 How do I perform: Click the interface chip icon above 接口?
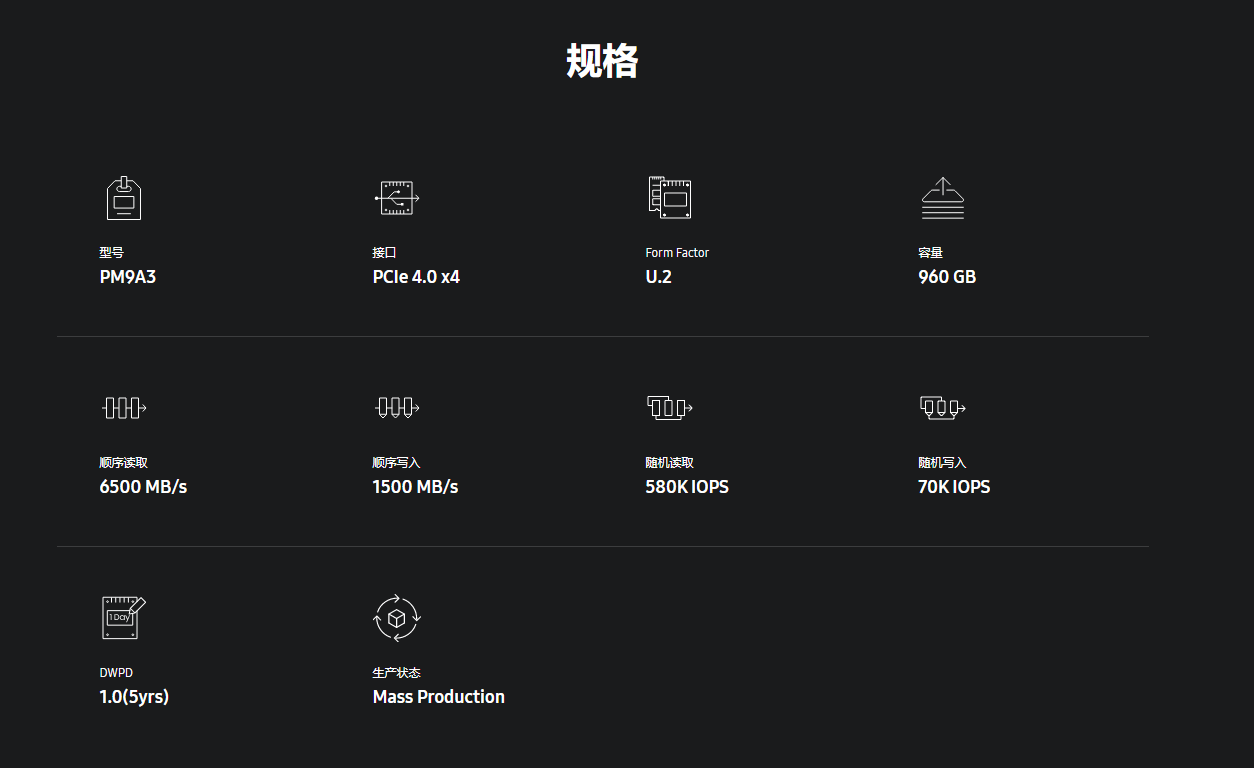coord(397,198)
